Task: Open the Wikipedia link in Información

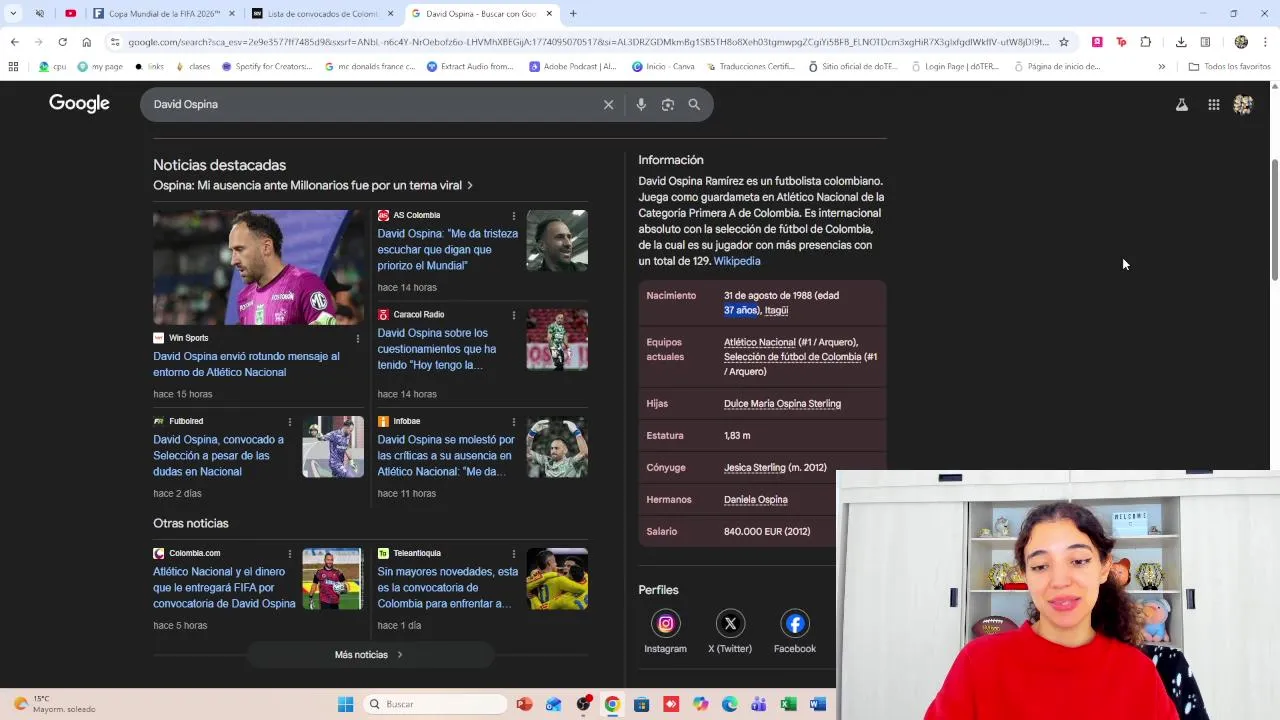Action: click(737, 261)
